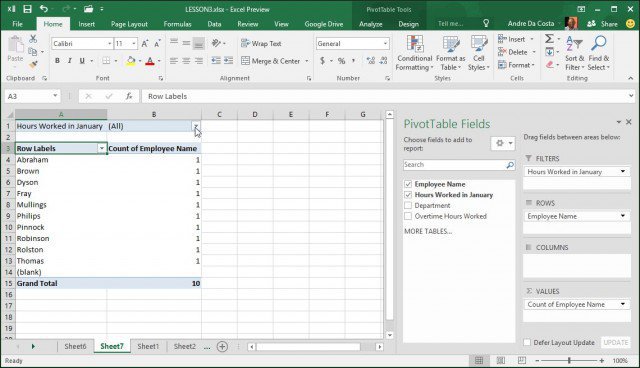Click Format as Table button
Viewport: 640px width, 368px height.
point(451,53)
